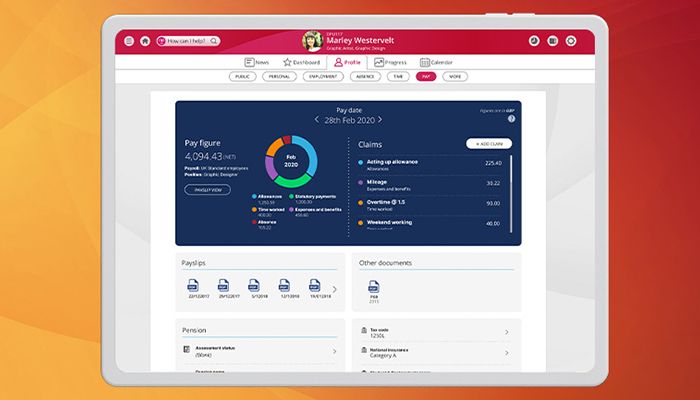Go to next pay date arrow
The width and height of the screenshot is (700, 400).
point(380,120)
